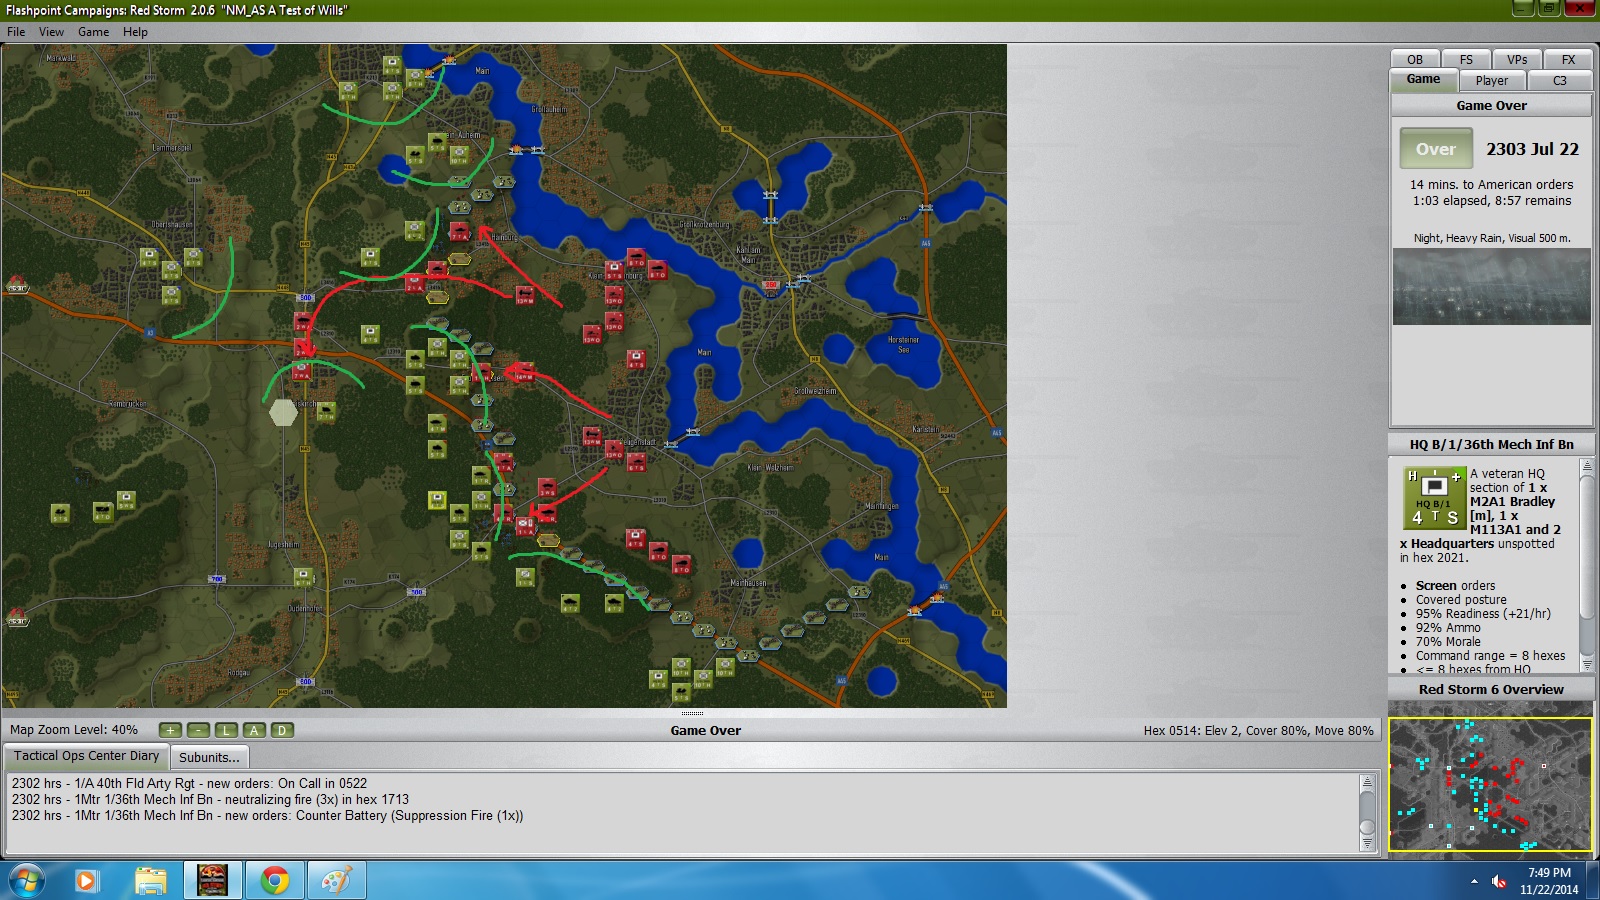Click the Windows Start button

26,881
